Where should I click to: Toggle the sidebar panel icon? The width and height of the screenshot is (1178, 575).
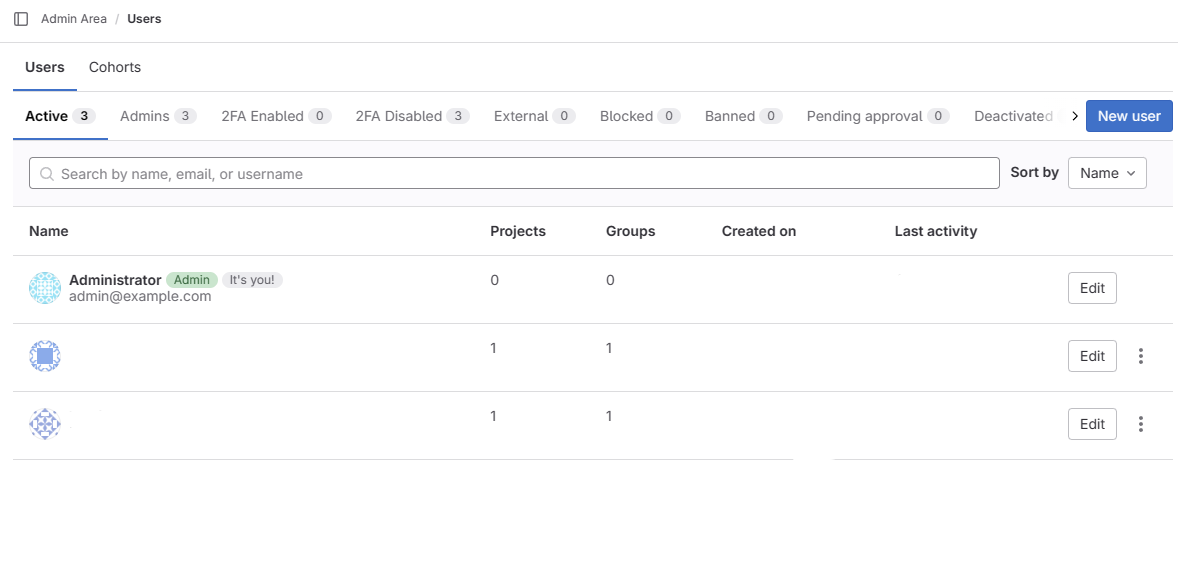(21, 19)
